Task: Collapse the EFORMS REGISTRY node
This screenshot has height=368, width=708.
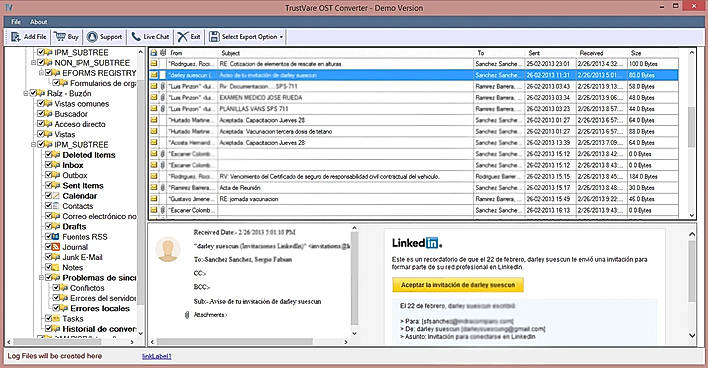Action: [41, 73]
